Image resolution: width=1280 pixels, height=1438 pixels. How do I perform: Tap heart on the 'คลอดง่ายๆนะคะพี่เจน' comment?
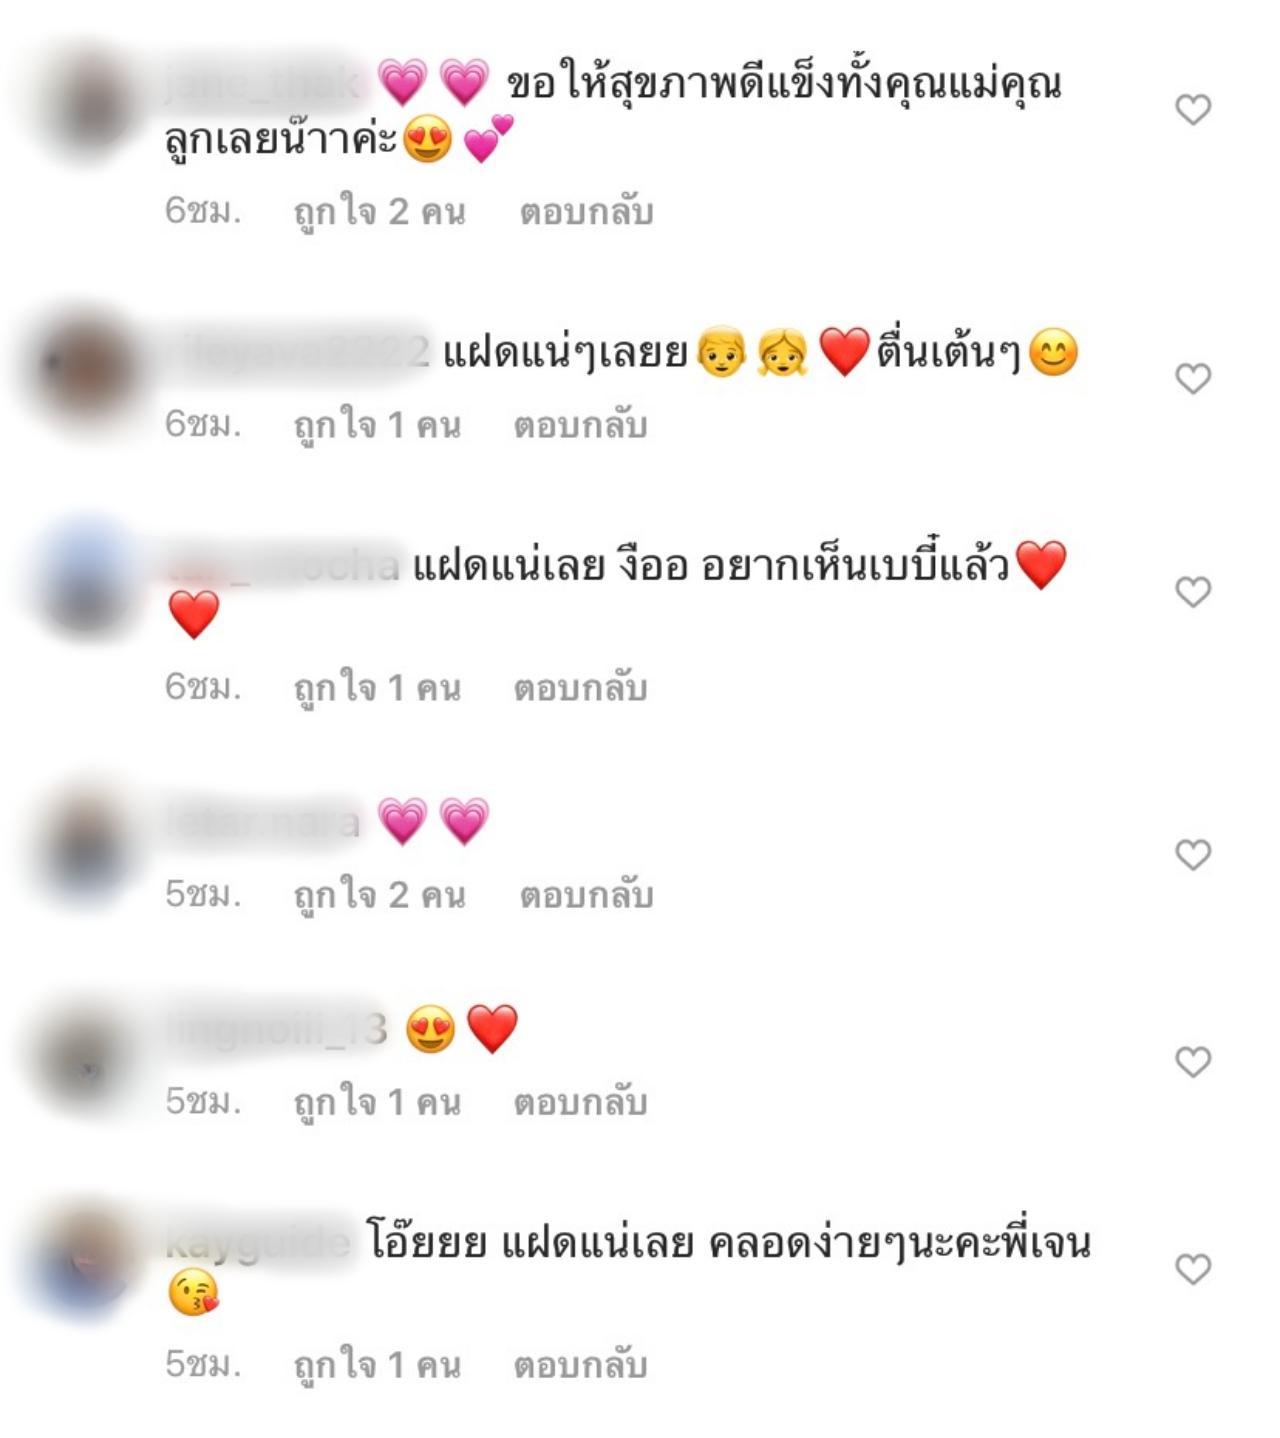click(x=1193, y=1268)
